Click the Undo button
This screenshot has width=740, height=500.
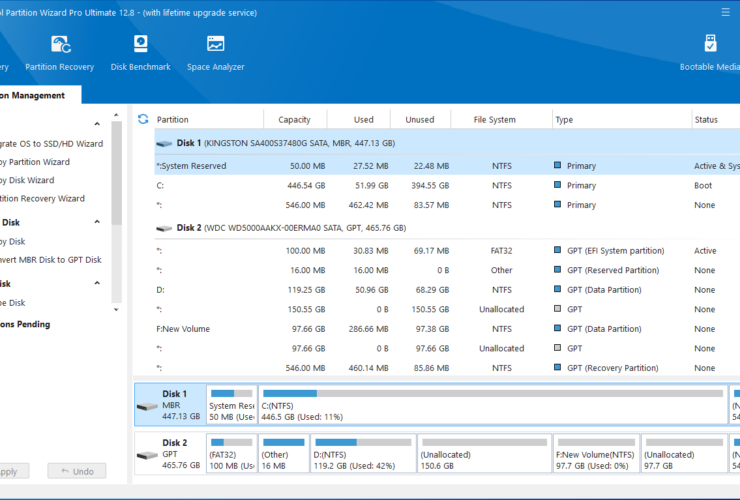77,471
